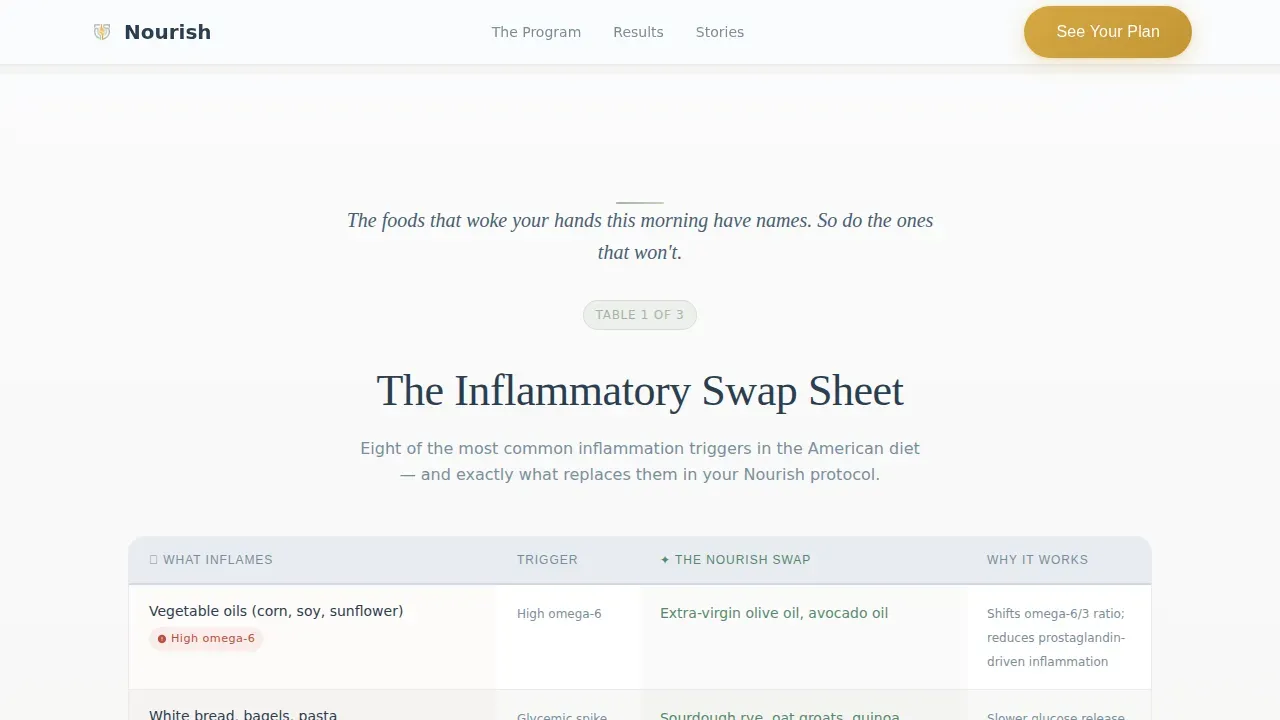Click the italic quote about foods

click(640, 236)
